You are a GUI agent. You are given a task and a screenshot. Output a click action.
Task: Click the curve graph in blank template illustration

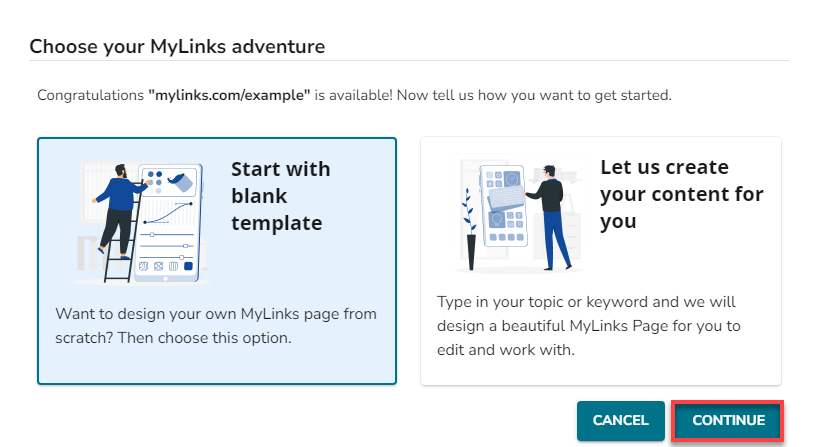point(166,211)
